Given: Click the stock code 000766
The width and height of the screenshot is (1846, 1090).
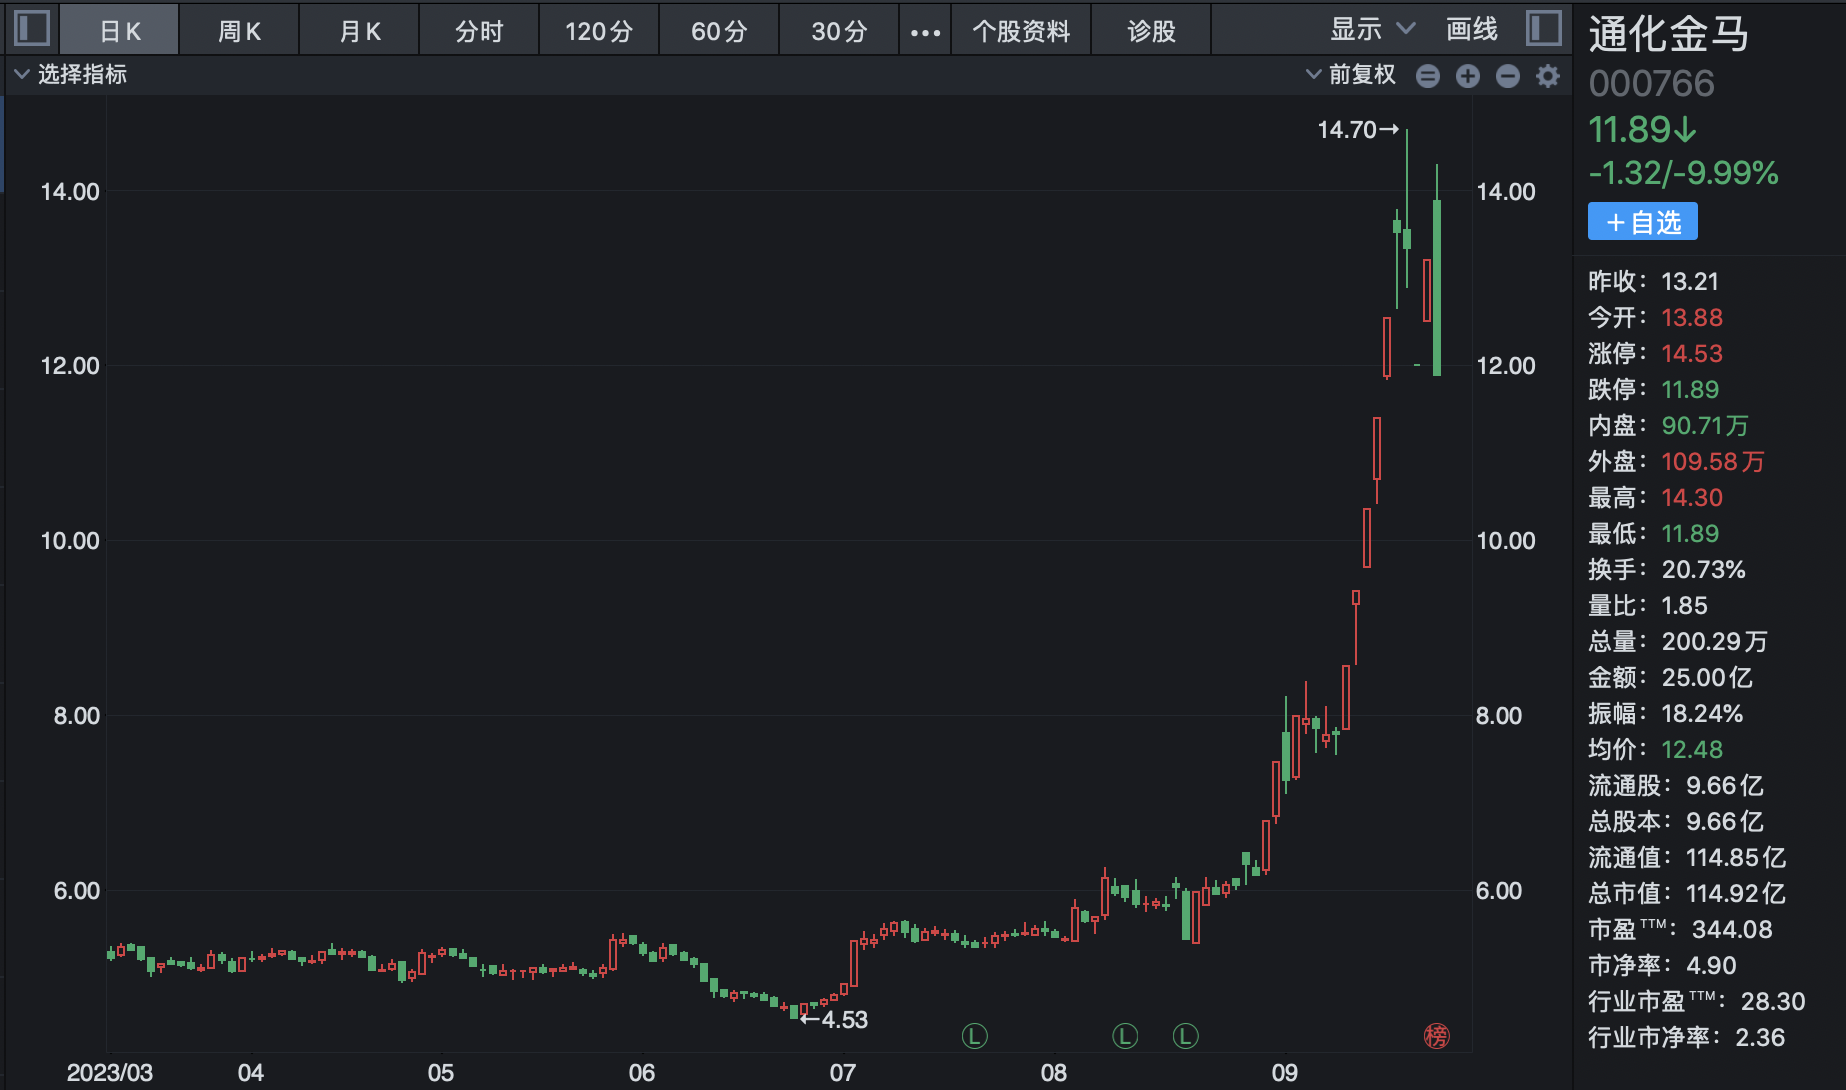Looking at the screenshot, I should [1652, 84].
